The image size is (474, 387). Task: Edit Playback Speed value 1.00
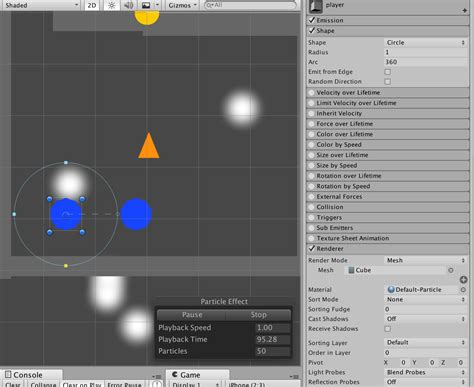(273, 328)
